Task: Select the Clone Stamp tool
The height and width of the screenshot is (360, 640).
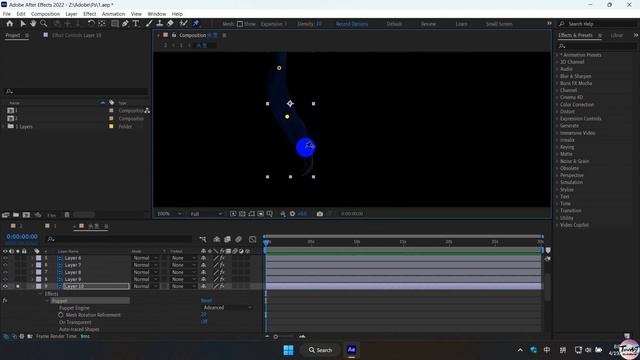Action: point(160,24)
